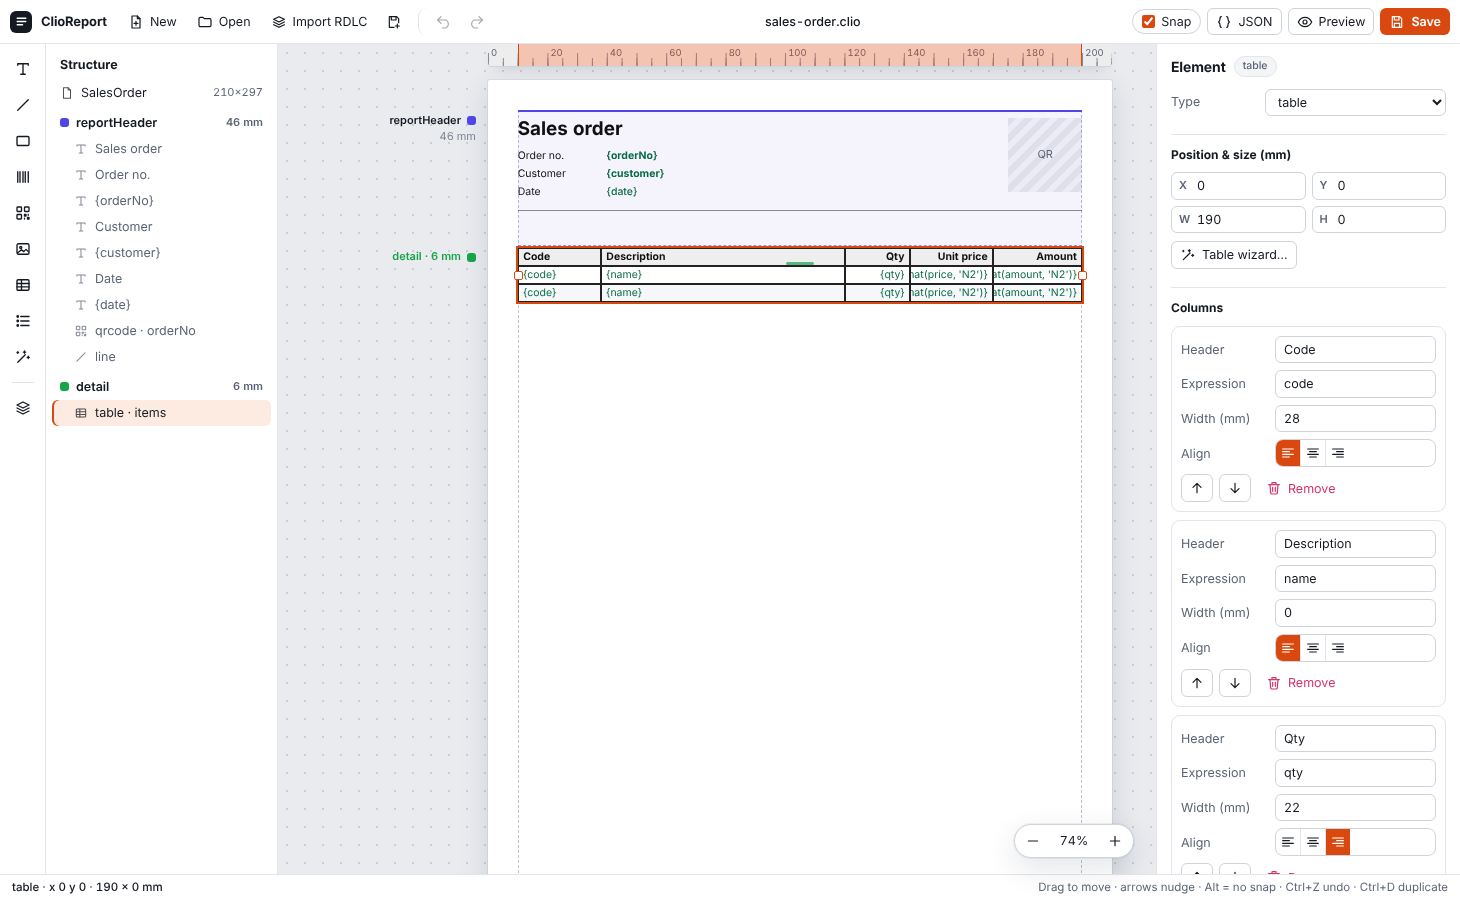Image resolution: width=1460 pixels, height=900 pixels.
Task: Remove the Description column
Action: point(1302,683)
